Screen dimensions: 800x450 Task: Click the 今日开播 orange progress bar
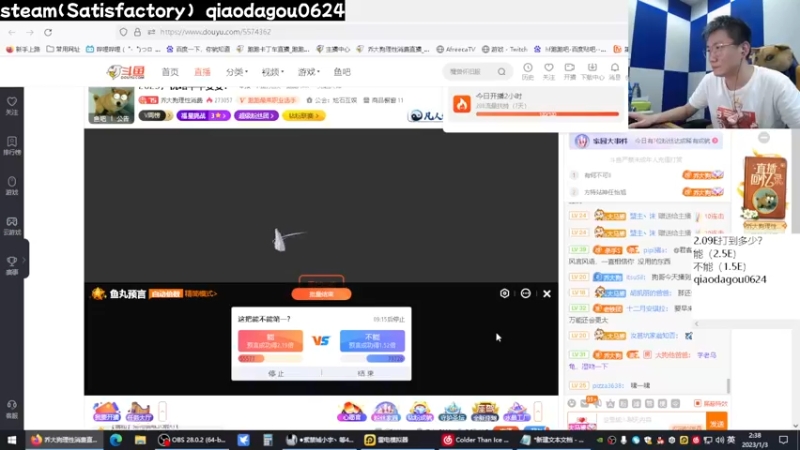[547, 114]
